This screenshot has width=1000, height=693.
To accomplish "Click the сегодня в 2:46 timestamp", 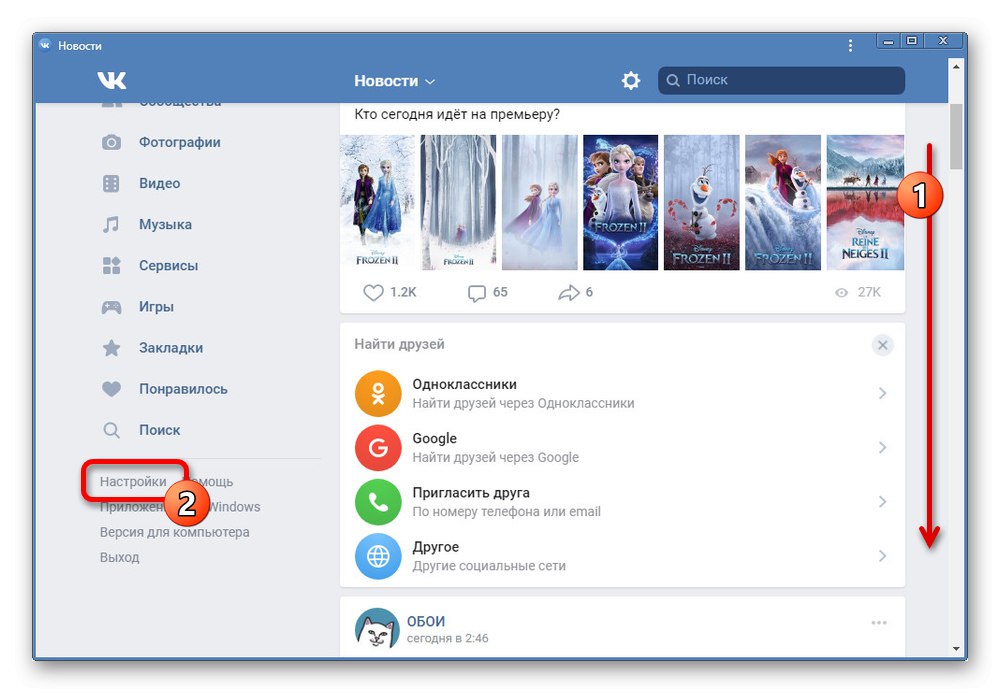I will pyautogui.click(x=448, y=638).
